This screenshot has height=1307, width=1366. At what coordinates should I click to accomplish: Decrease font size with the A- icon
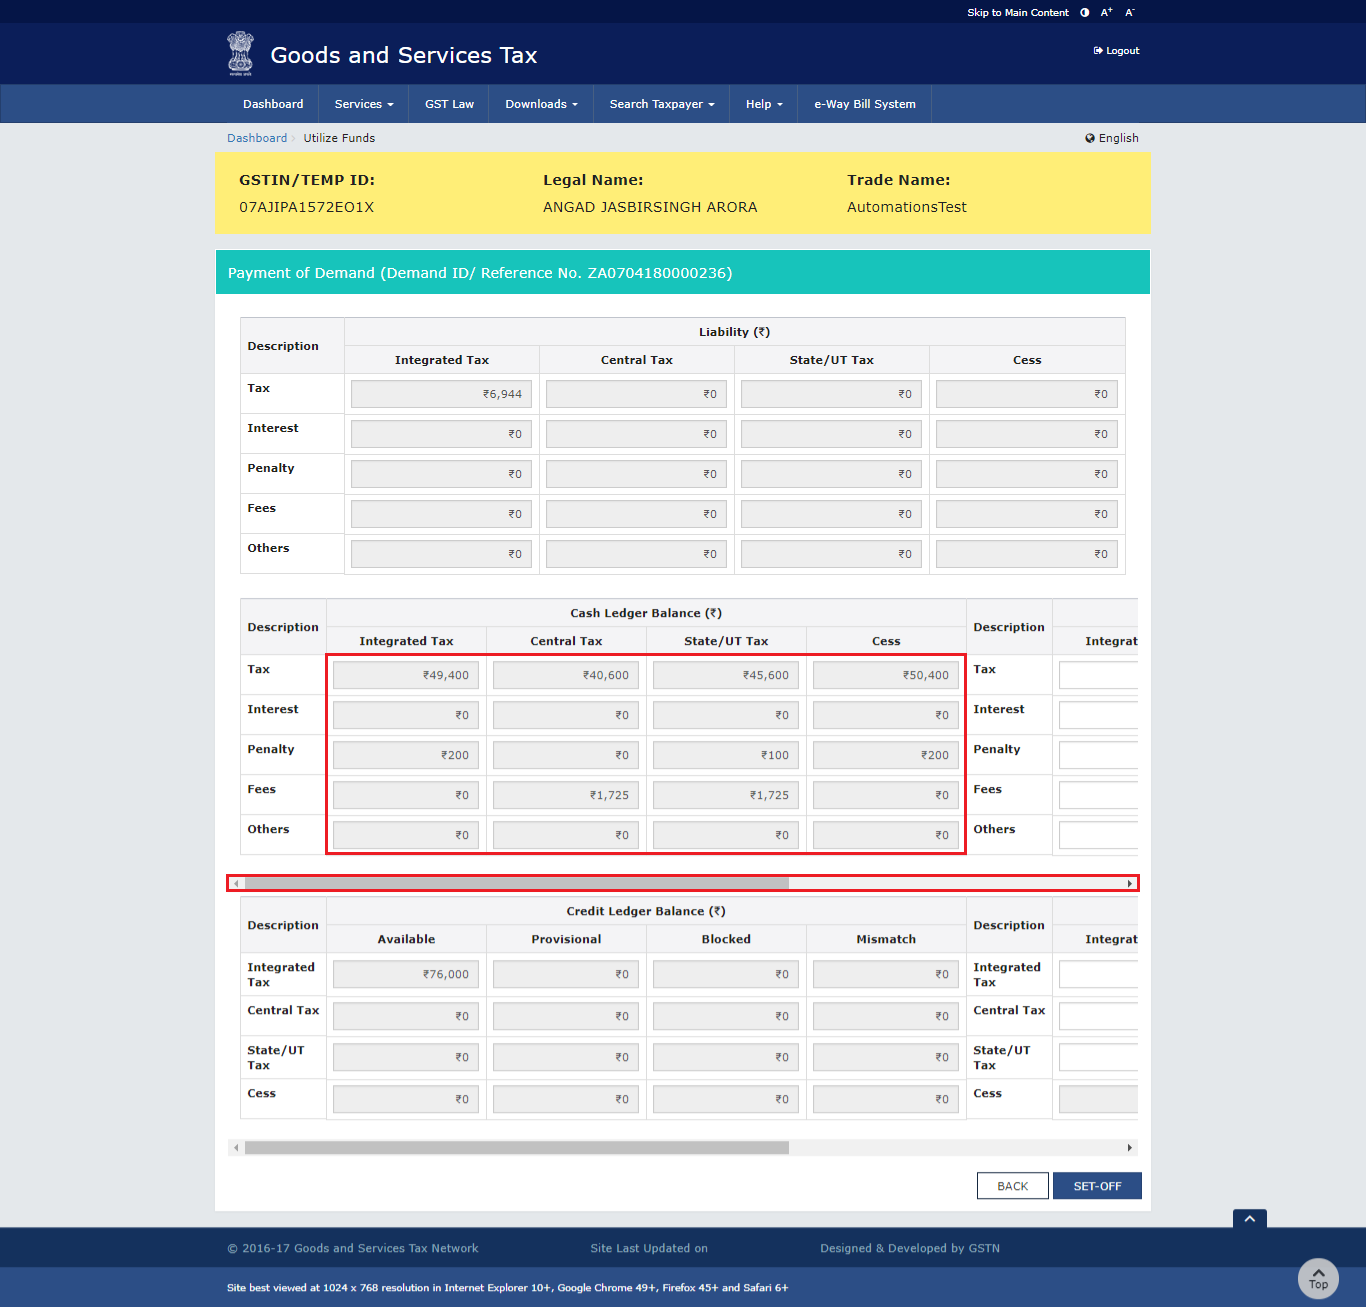point(1129,12)
